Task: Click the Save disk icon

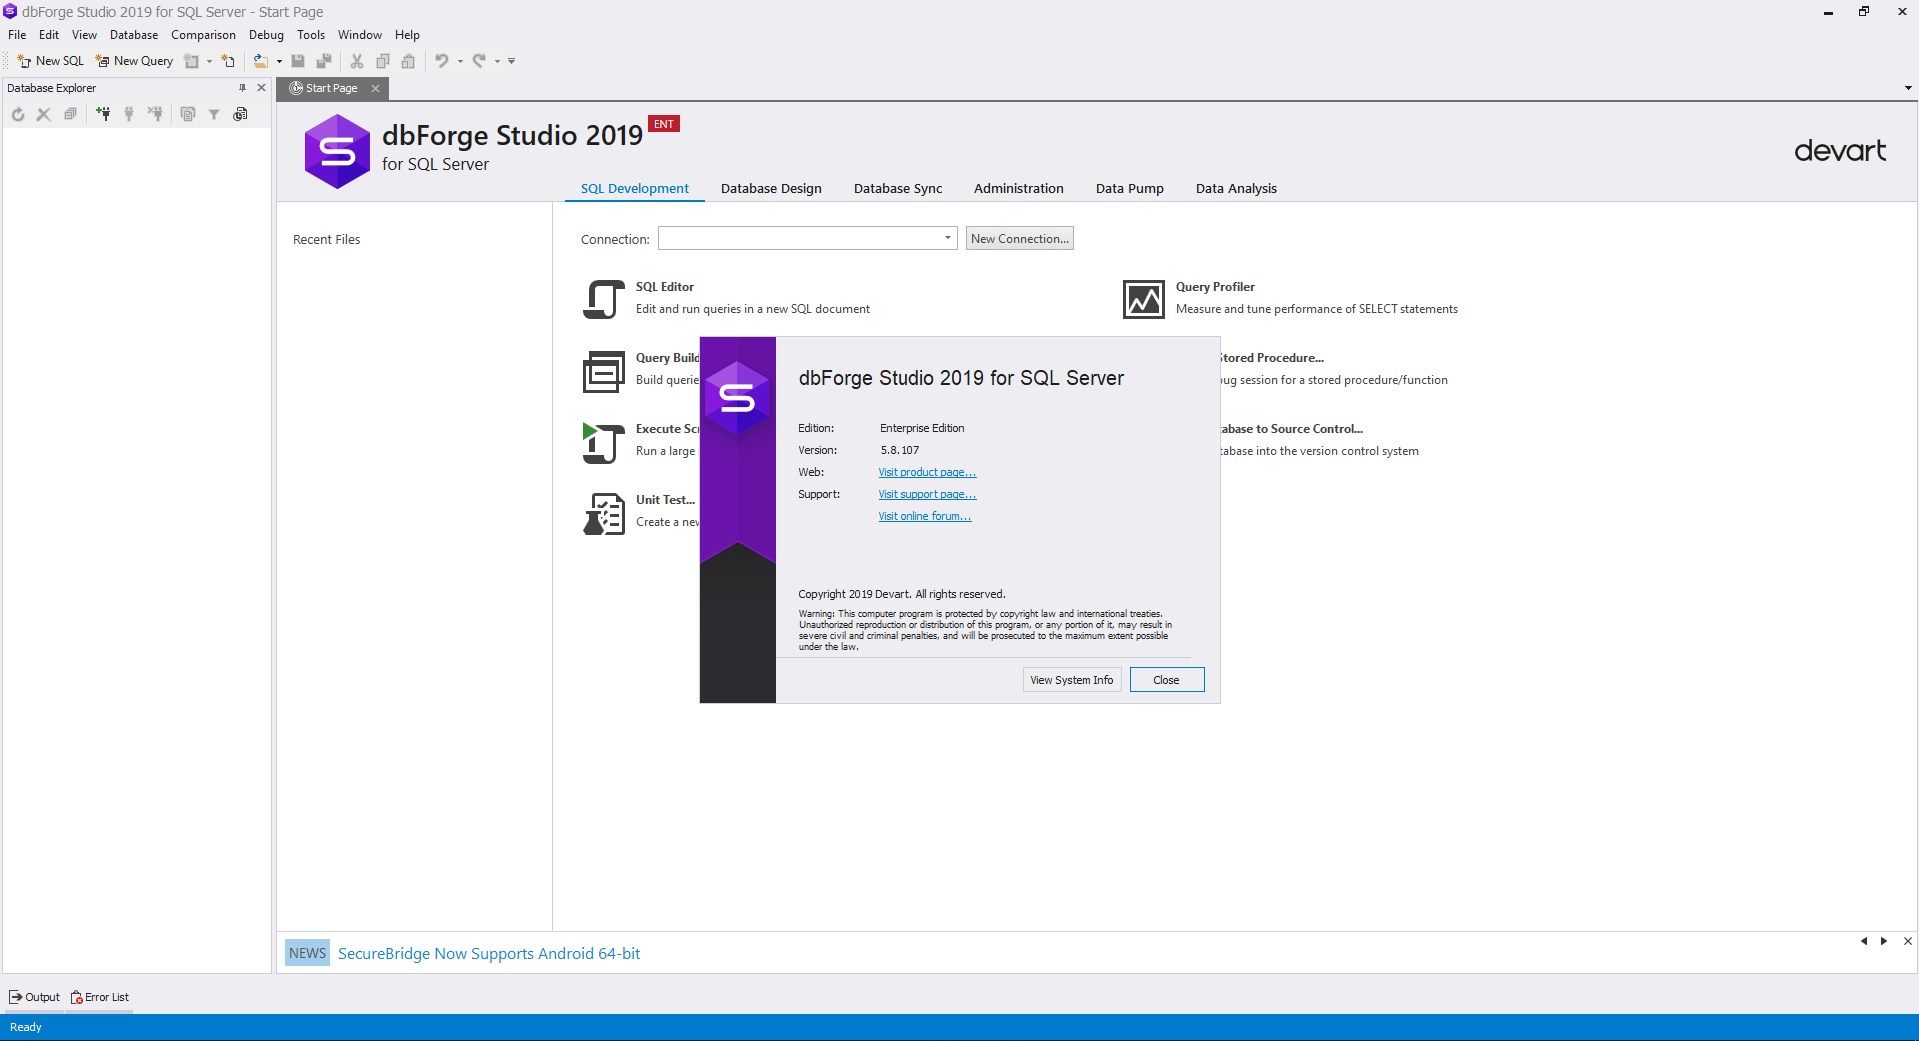Action: [298, 61]
